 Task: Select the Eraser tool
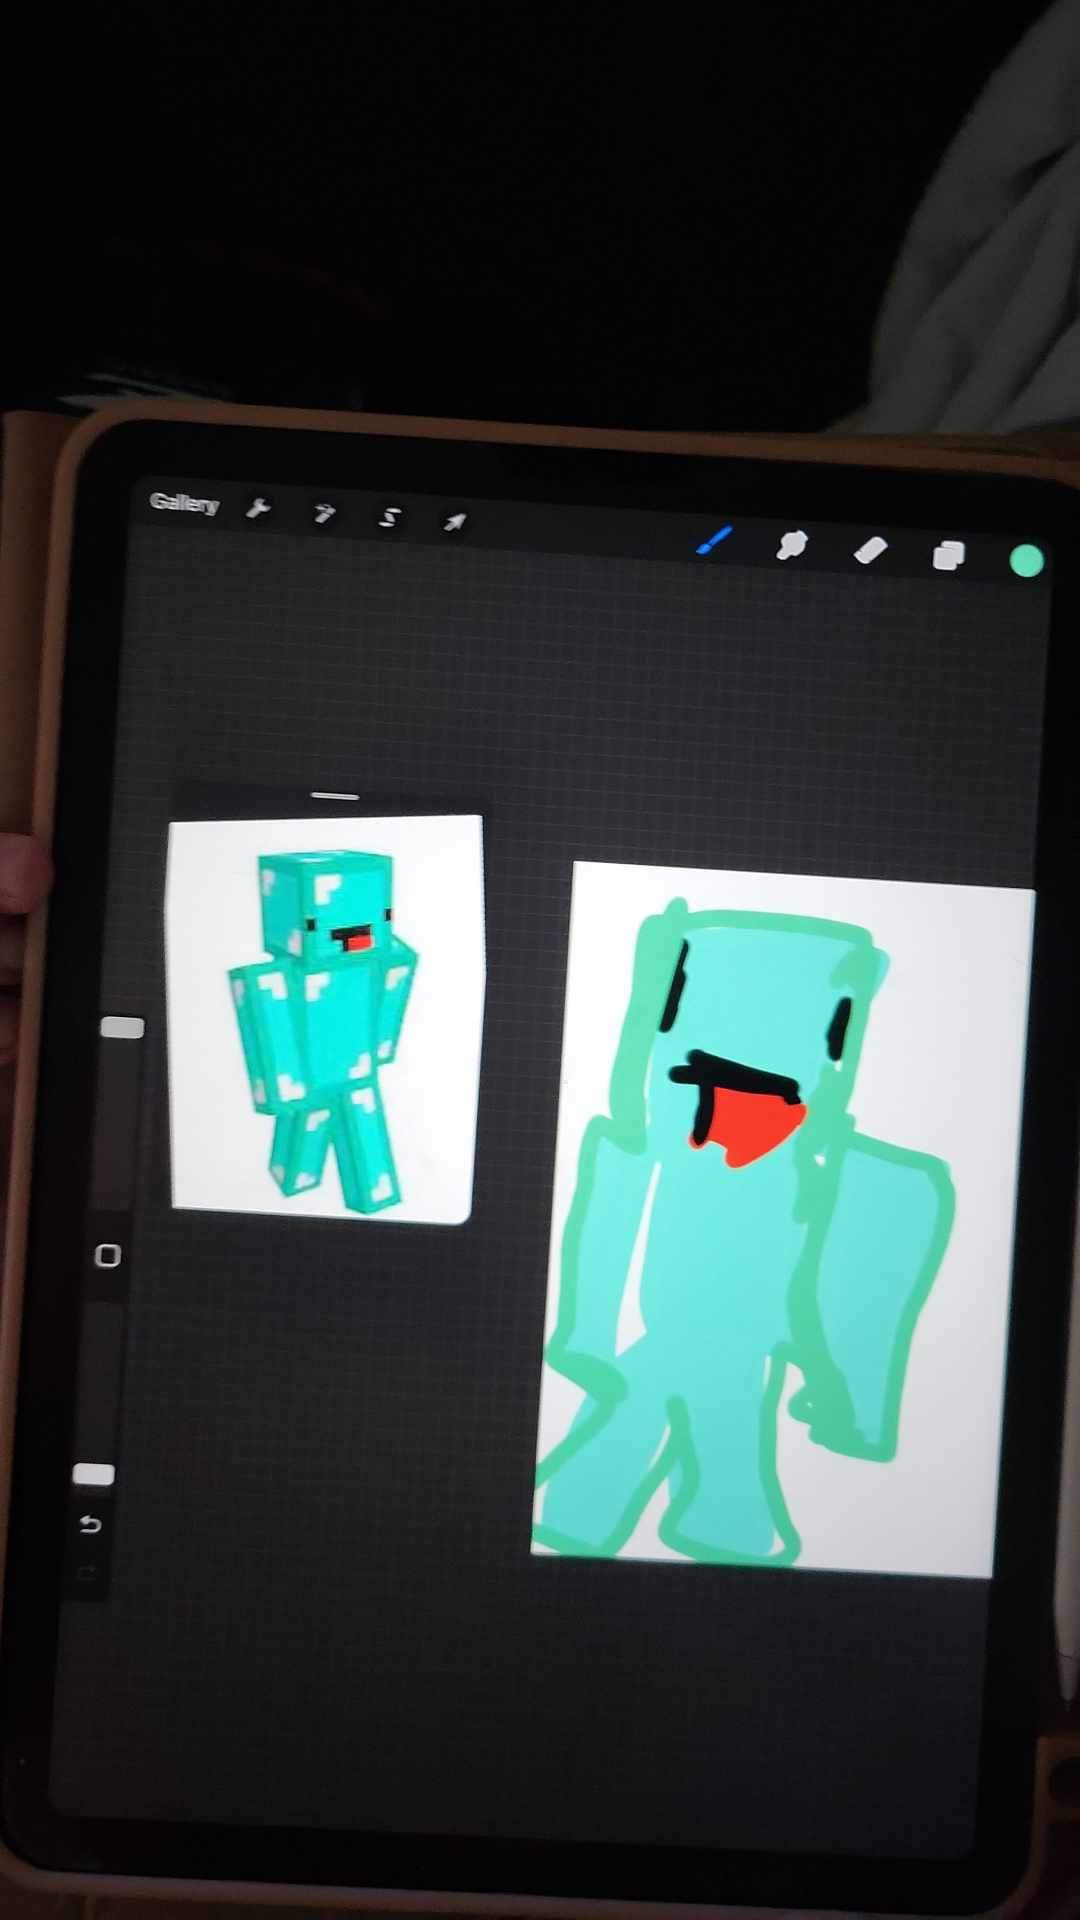pos(871,550)
